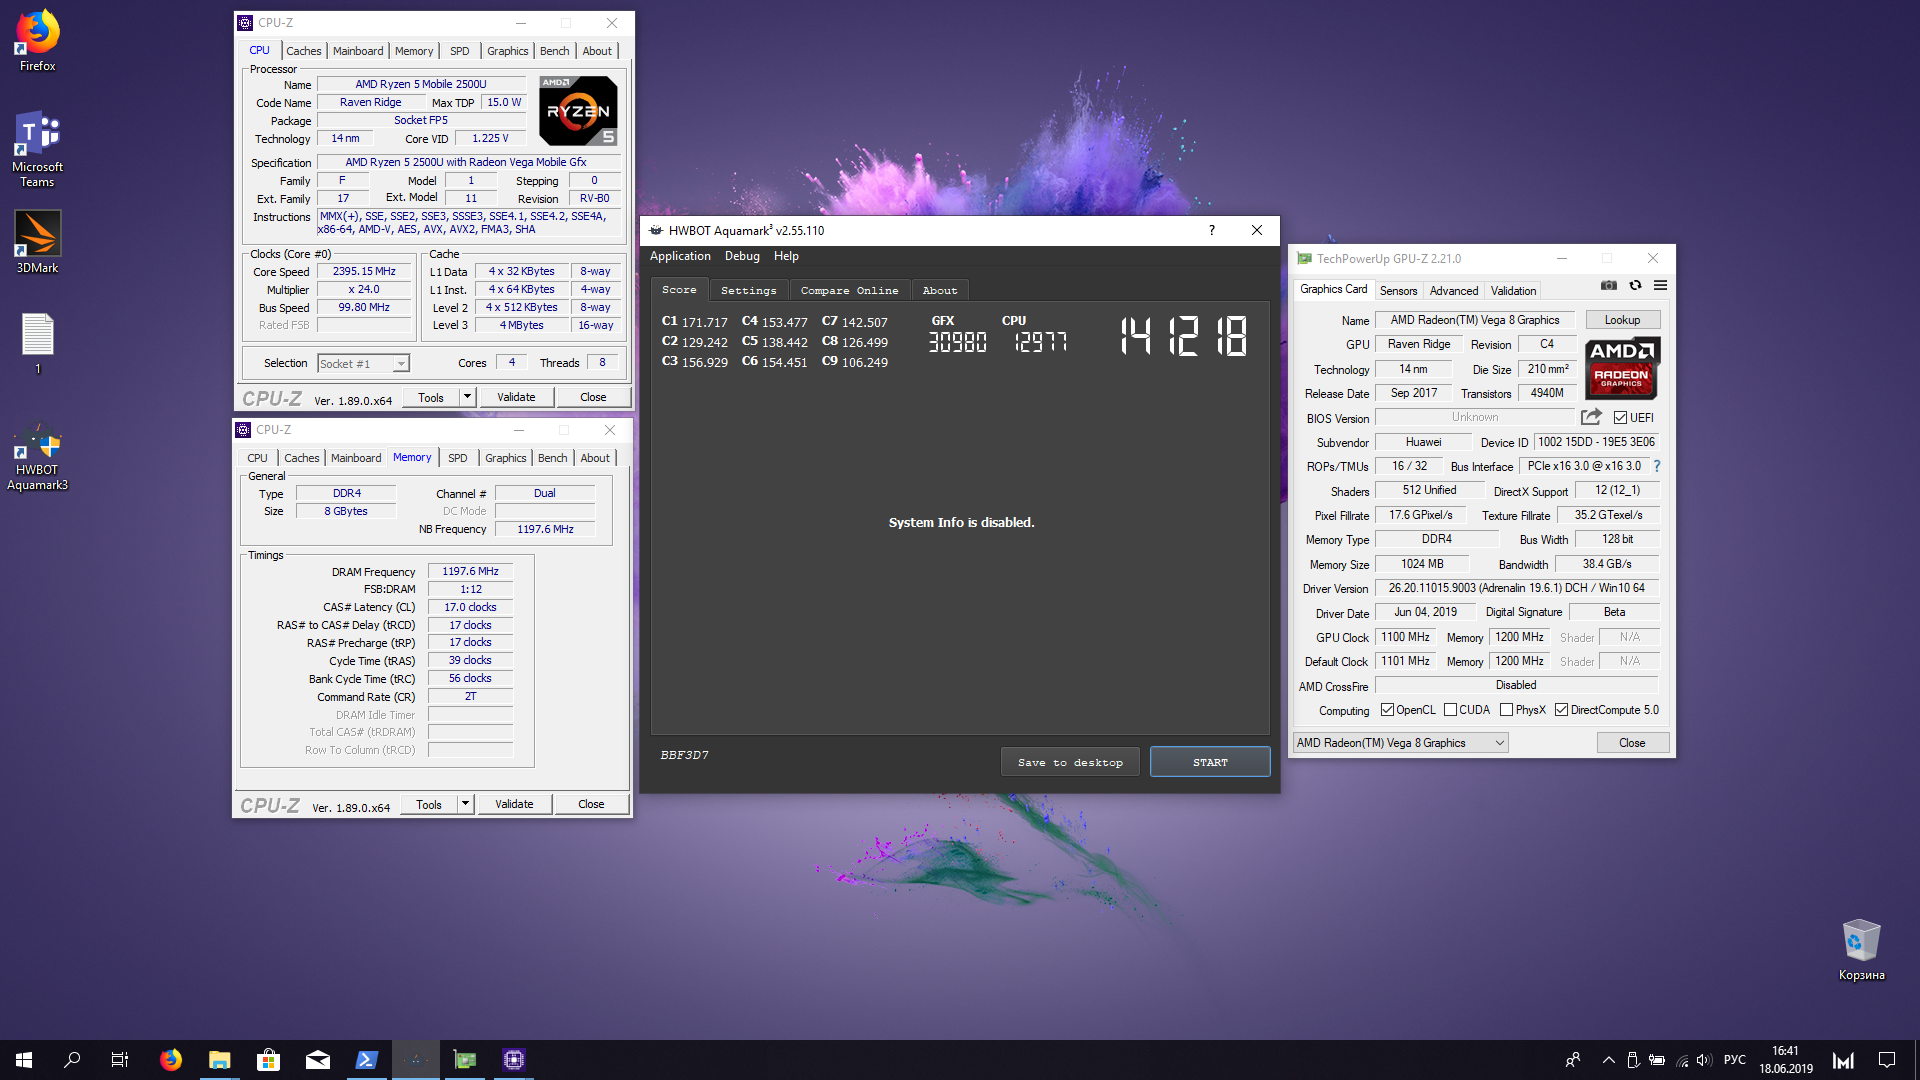1920x1080 pixels.
Task: Click Driver Version field in GPU-Z
Action: click(x=1516, y=588)
